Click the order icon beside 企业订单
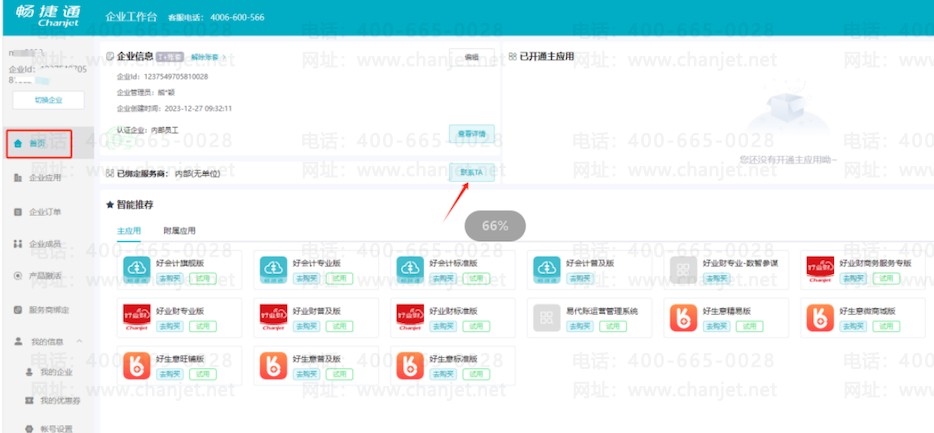The height and width of the screenshot is (433, 934). tap(18, 211)
